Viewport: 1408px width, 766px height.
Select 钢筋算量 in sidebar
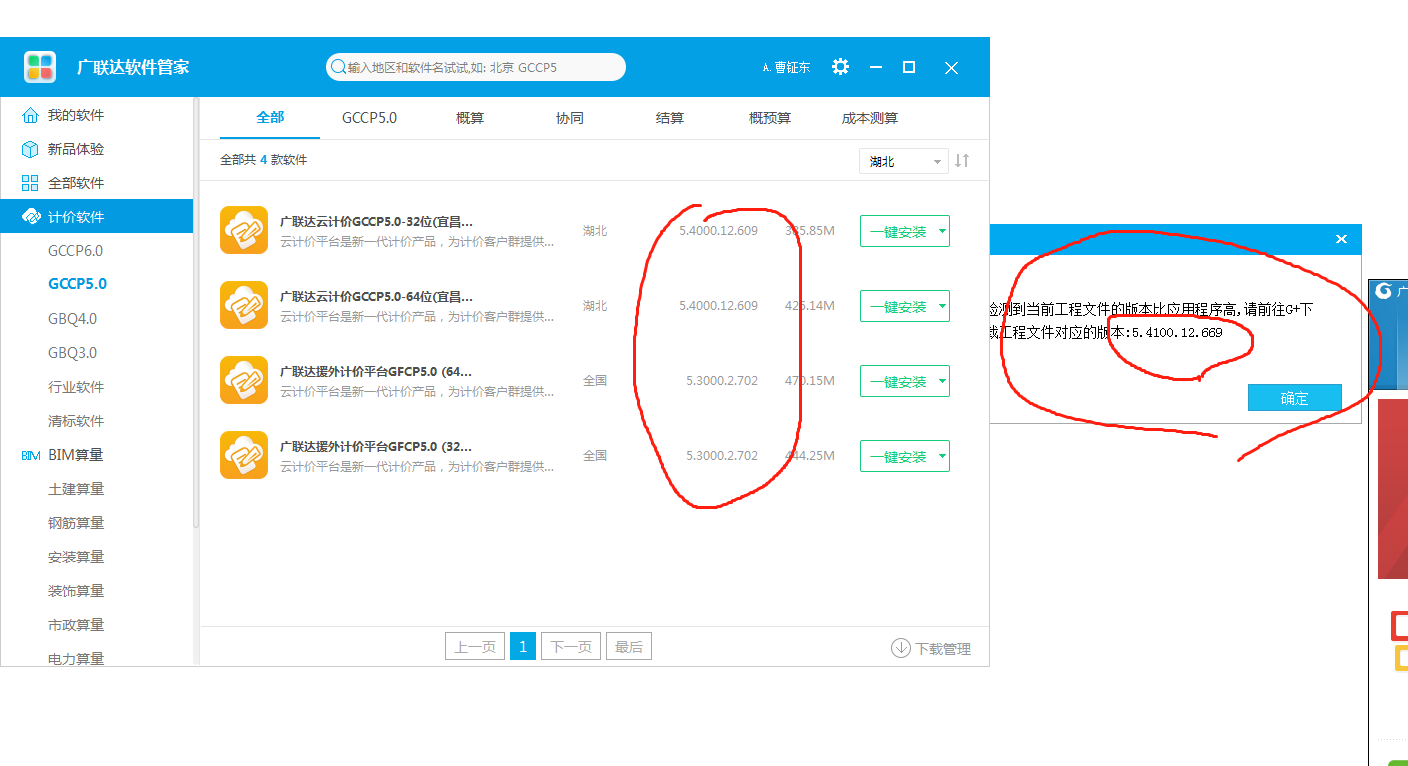click(76, 523)
